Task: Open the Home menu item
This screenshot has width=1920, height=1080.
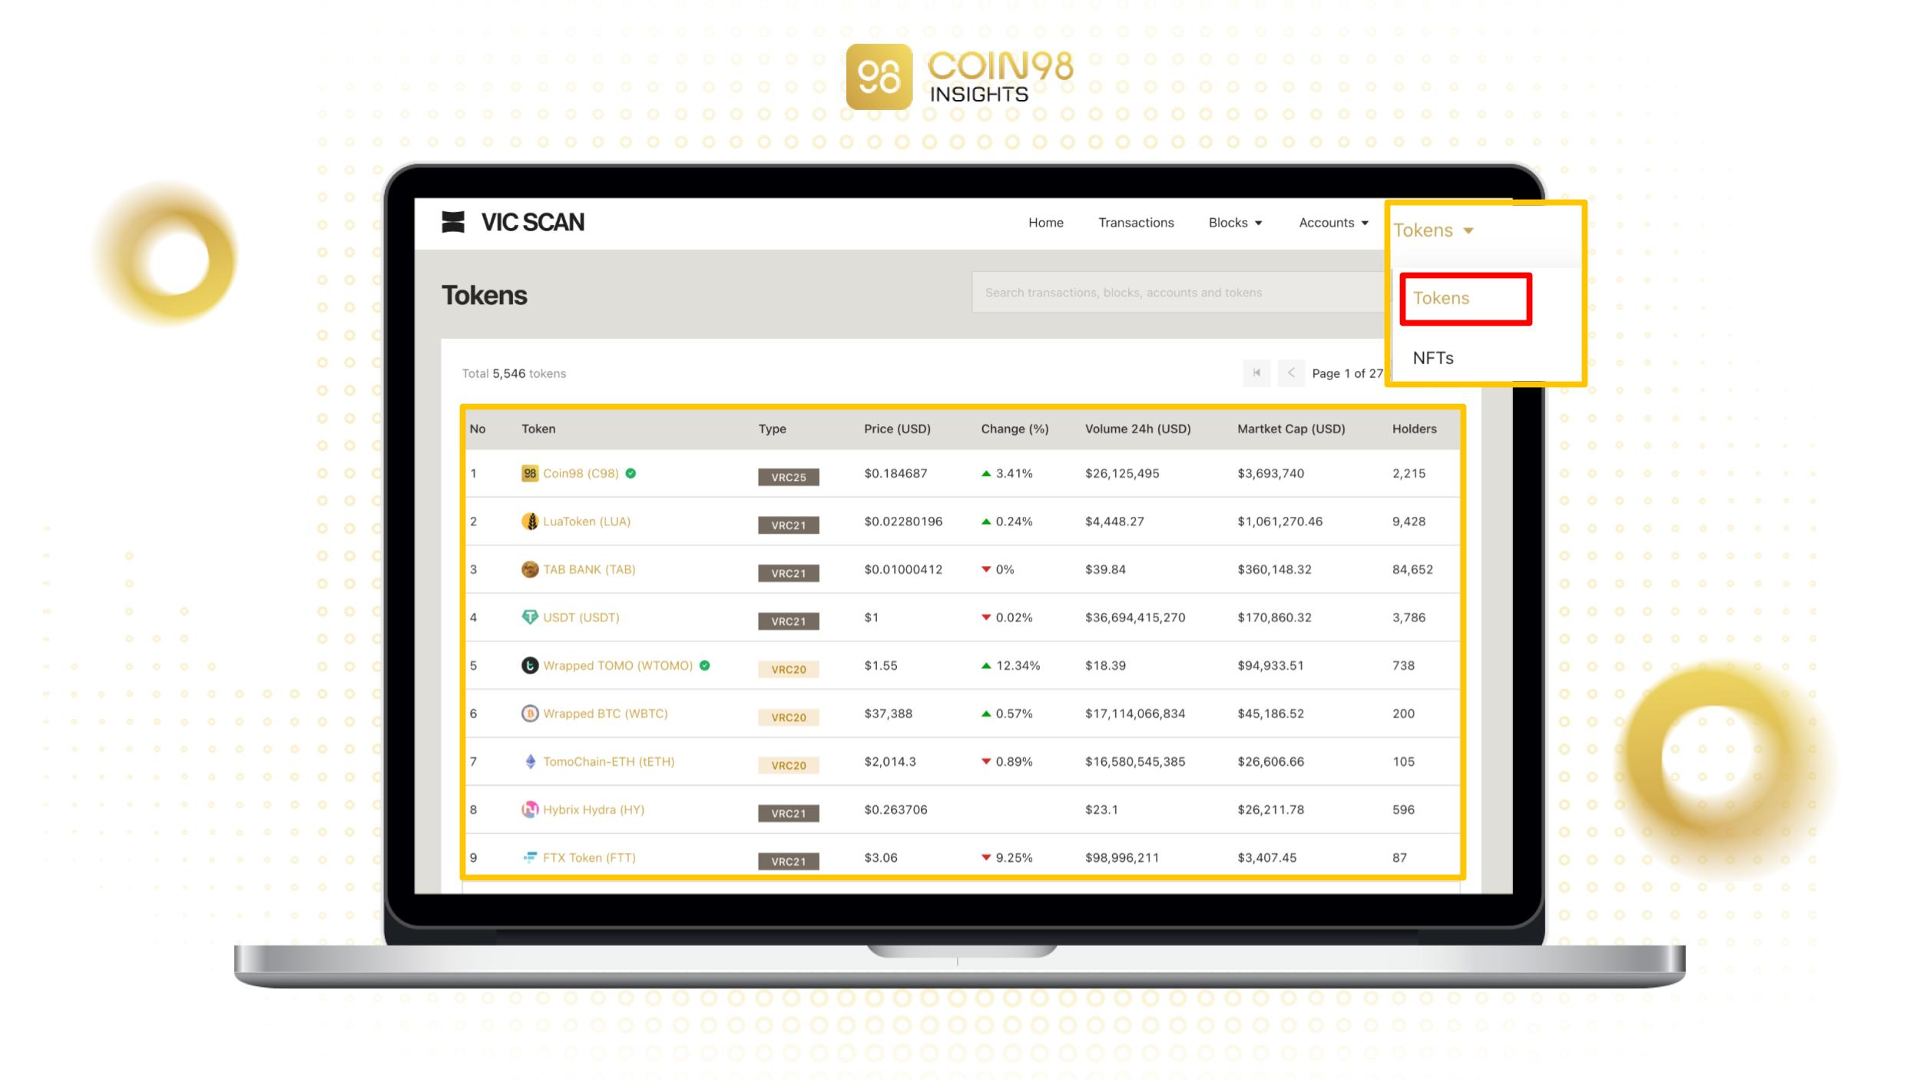Action: point(1046,223)
